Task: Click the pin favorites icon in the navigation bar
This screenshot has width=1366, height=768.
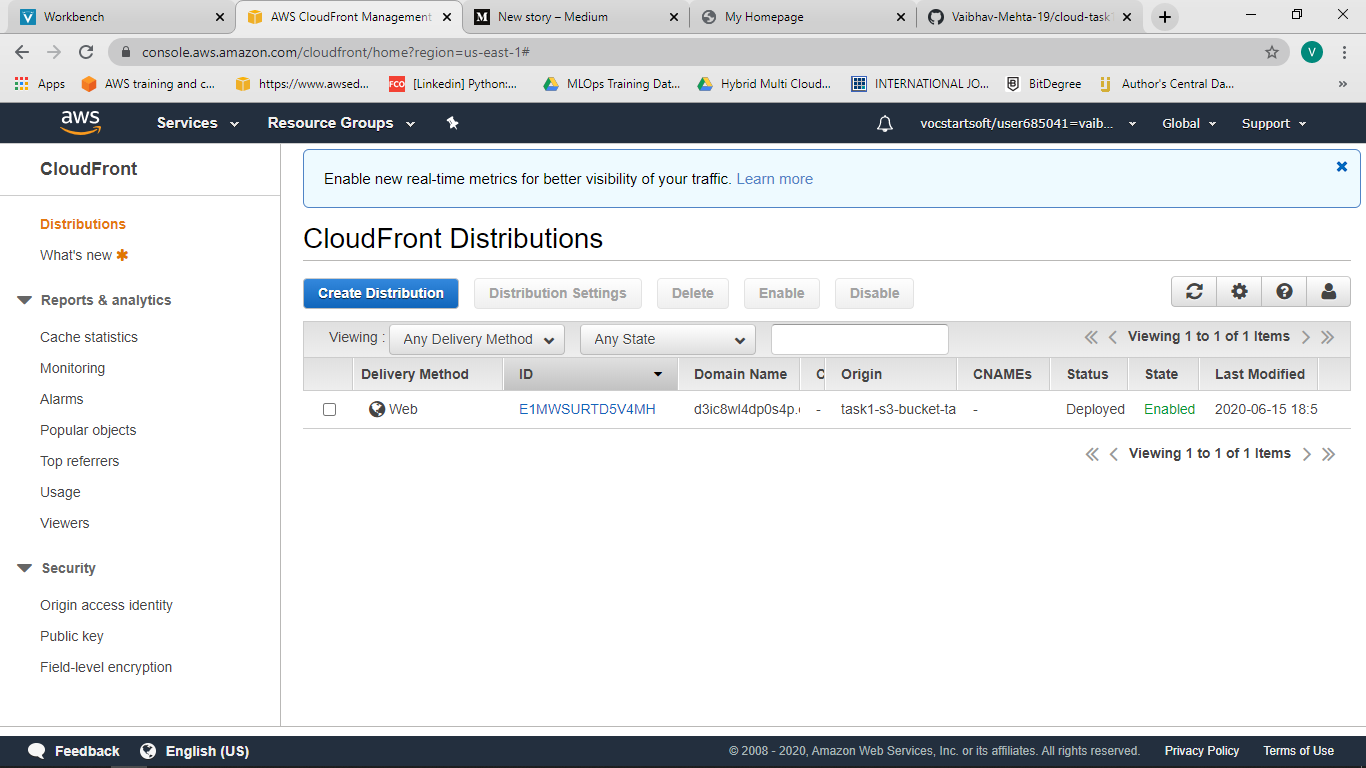Action: point(452,122)
